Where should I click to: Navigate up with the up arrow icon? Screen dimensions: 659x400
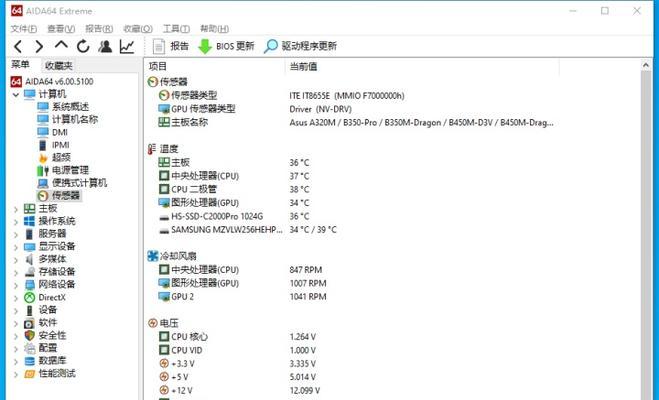coord(61,45)
